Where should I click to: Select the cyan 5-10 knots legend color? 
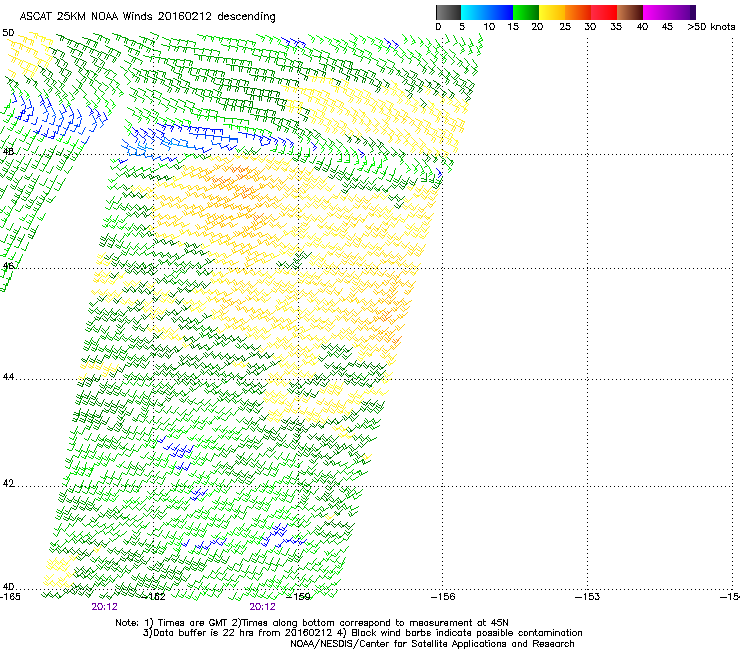pyautogui.click(x=474, y=12)
